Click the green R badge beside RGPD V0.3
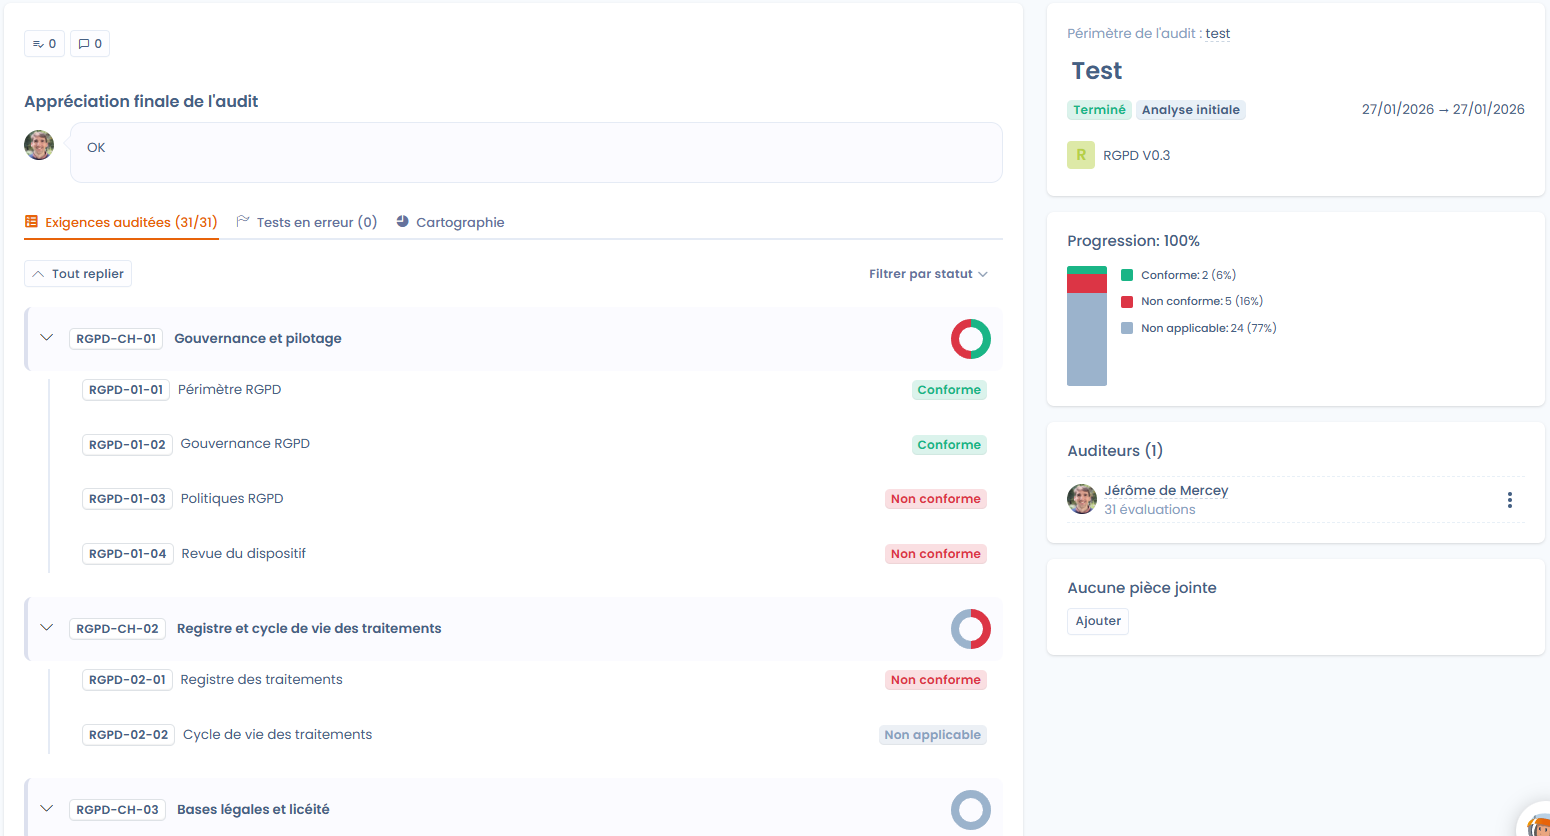This screenshot has height=836, width=1550. (1080, 155)
